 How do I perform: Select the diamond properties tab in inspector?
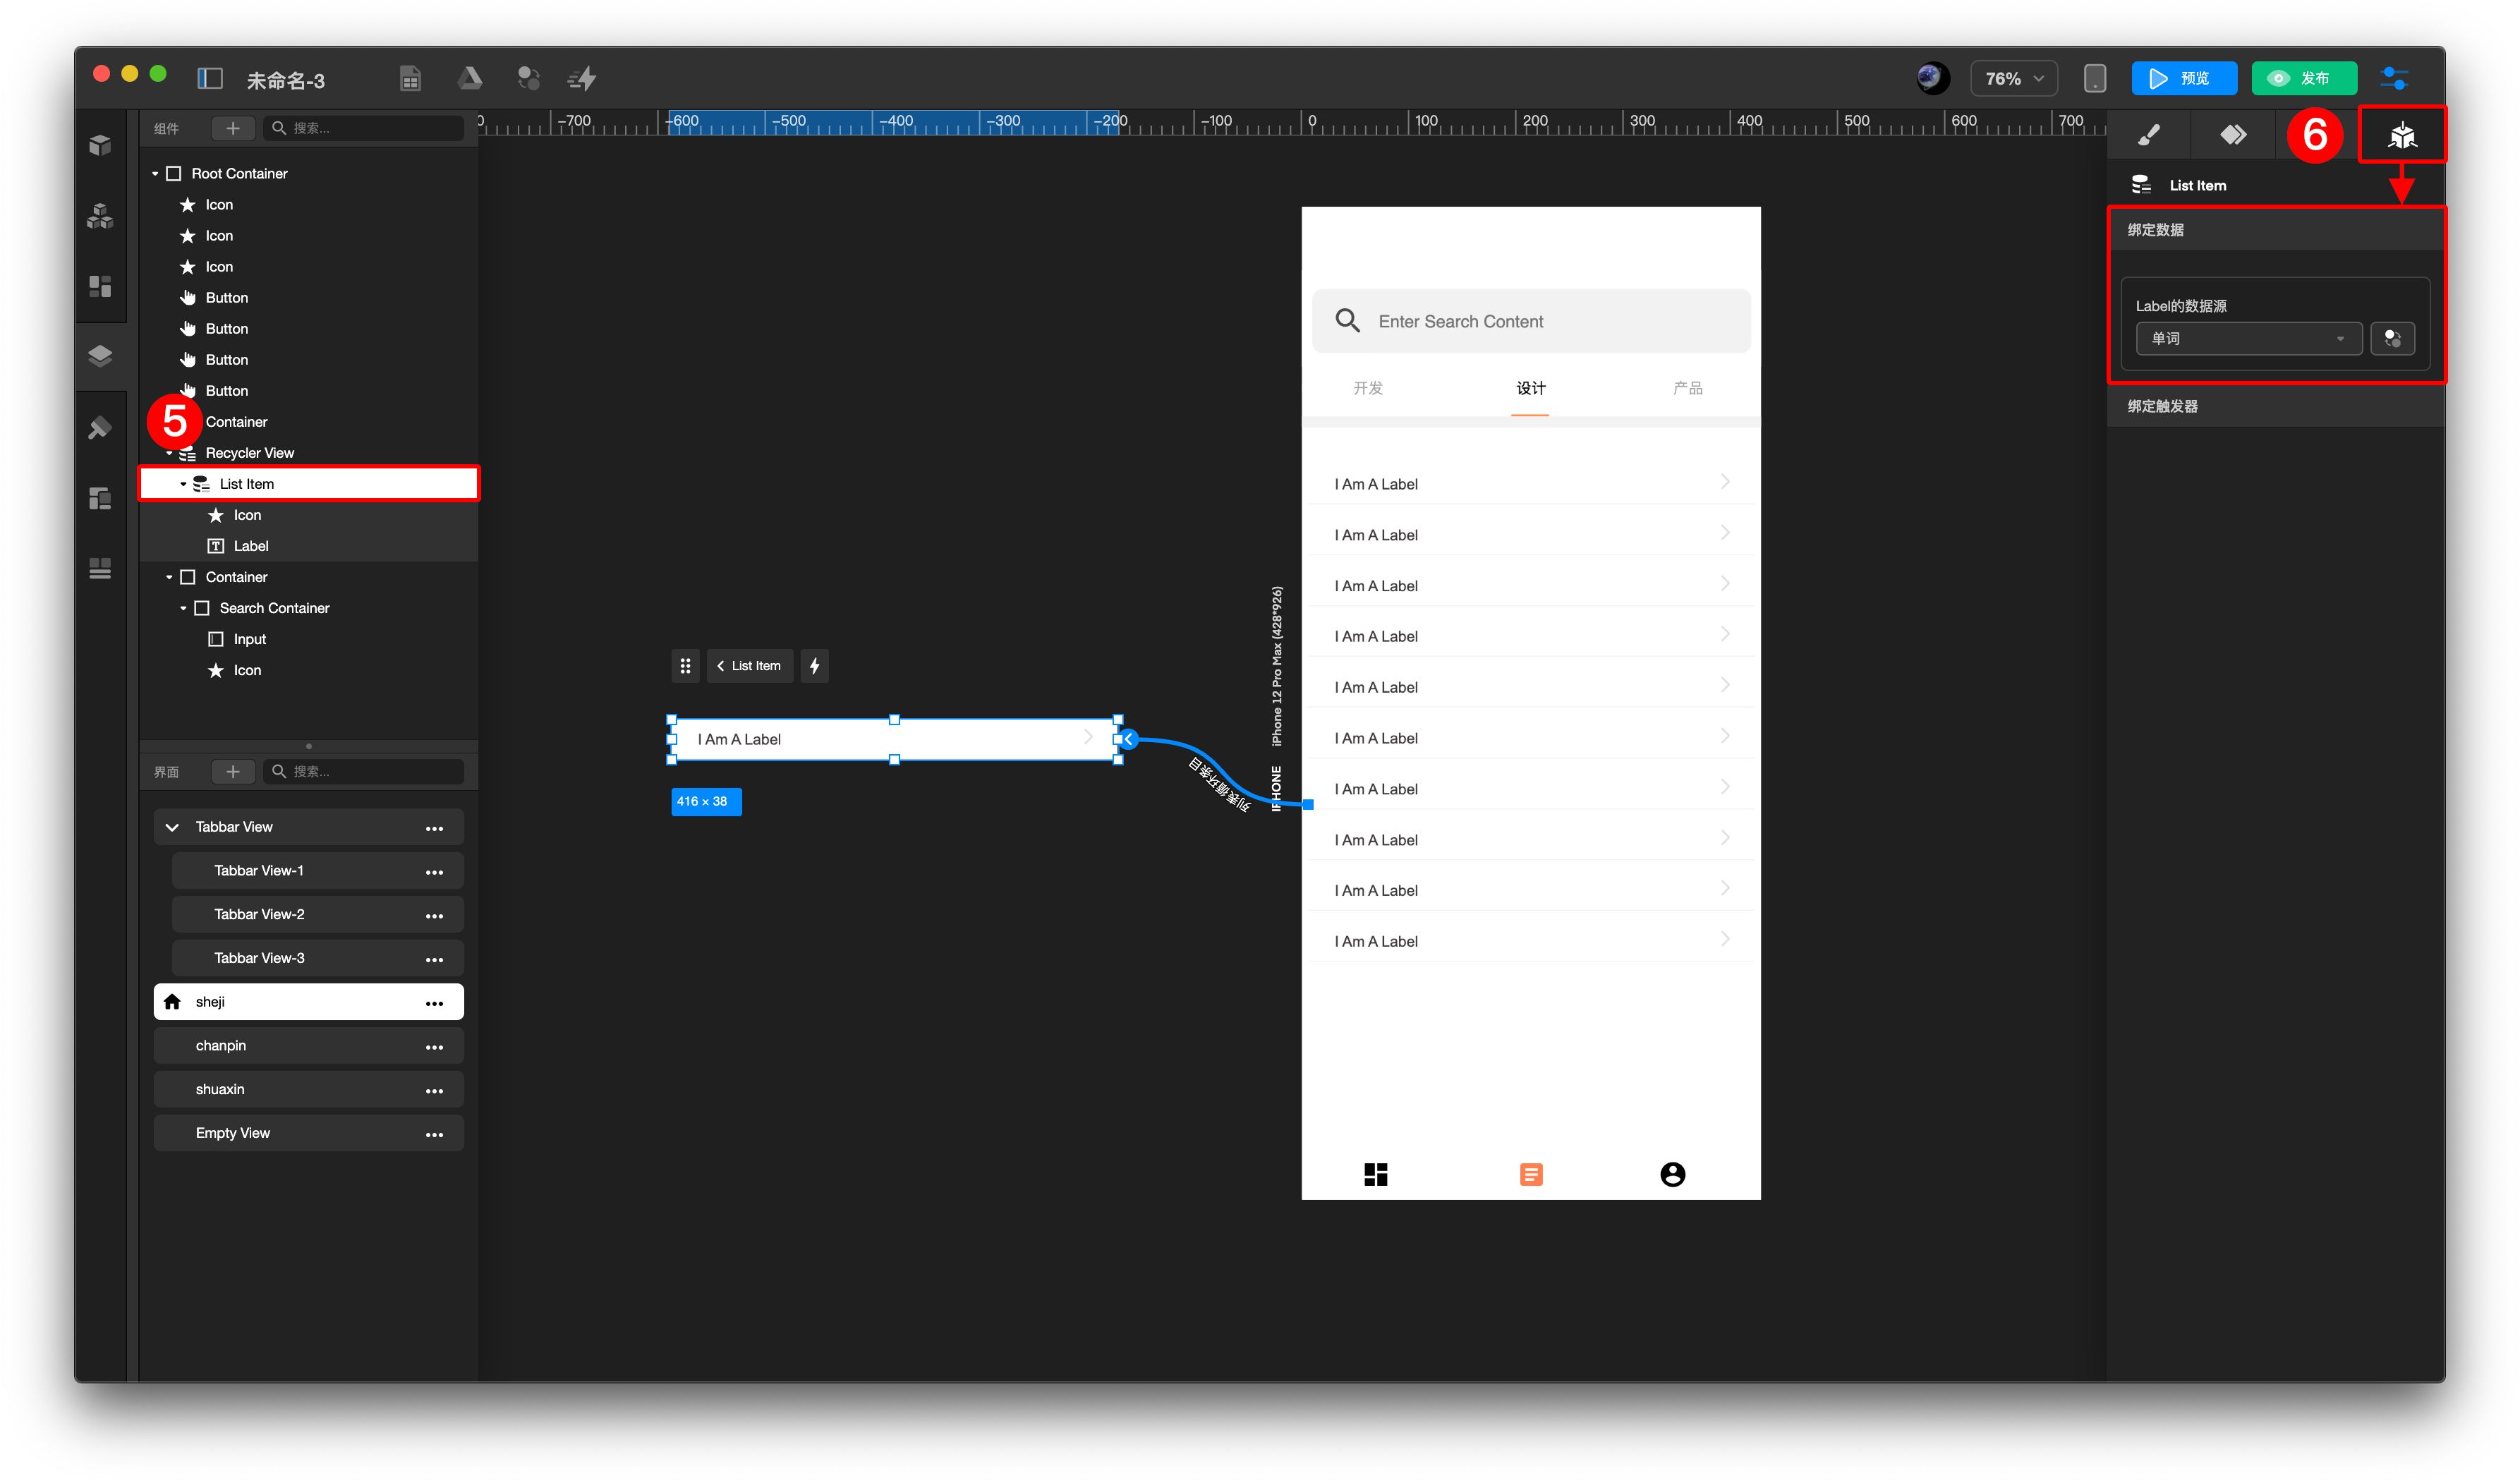click(x=2233, y=135)
